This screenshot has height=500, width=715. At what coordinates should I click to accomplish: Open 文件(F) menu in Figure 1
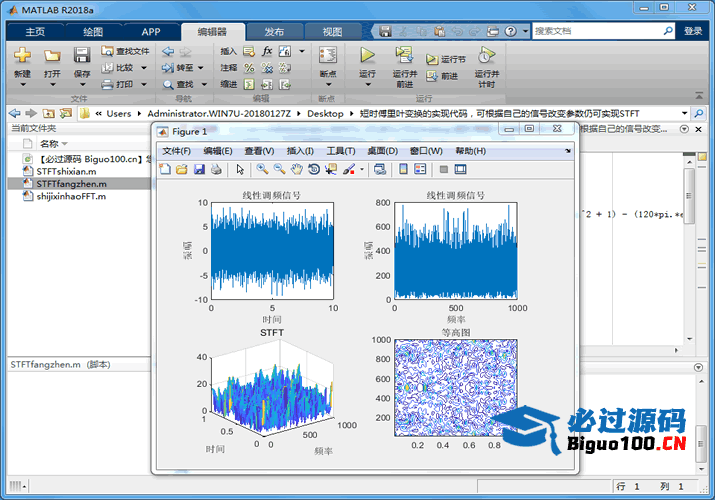tap(176, 151)
